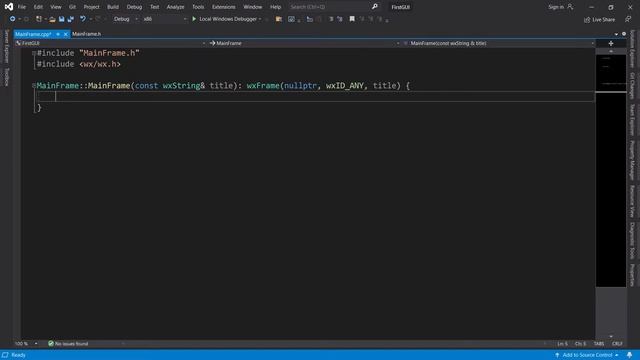The image size is (640, 360).
Task: Click the split editor plus icon
Action: (611, 43)
